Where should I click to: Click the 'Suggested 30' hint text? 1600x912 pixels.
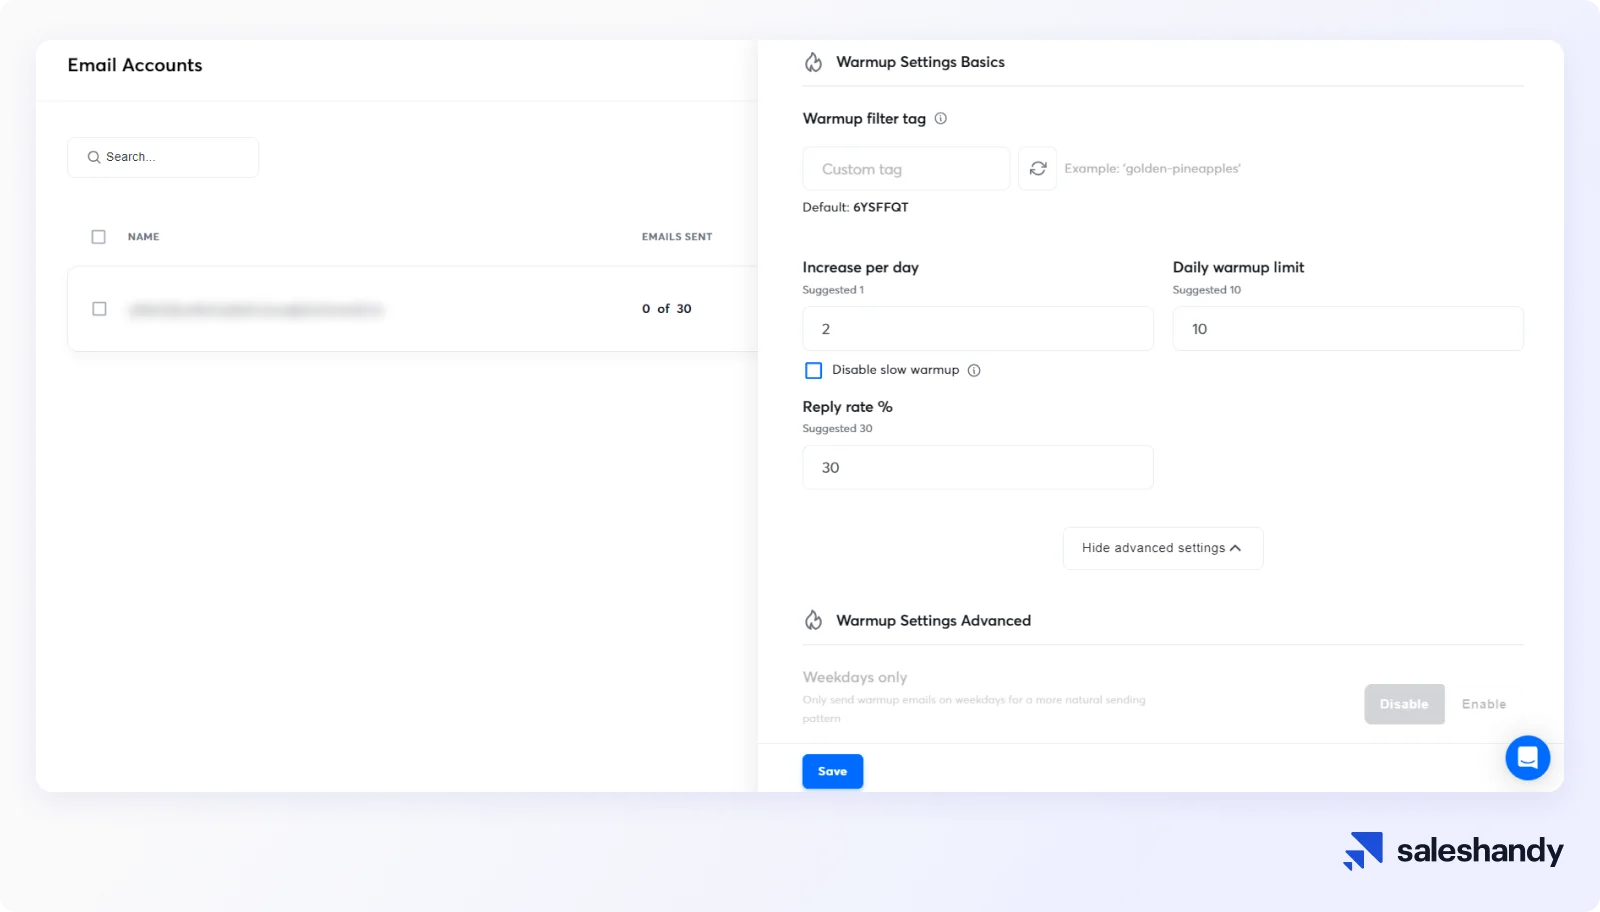837,428
